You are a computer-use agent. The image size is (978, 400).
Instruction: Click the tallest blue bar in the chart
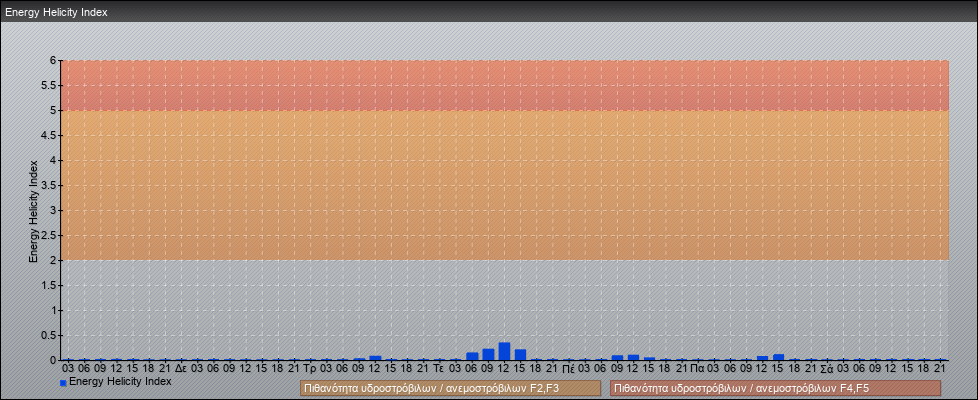pos(505,351)
